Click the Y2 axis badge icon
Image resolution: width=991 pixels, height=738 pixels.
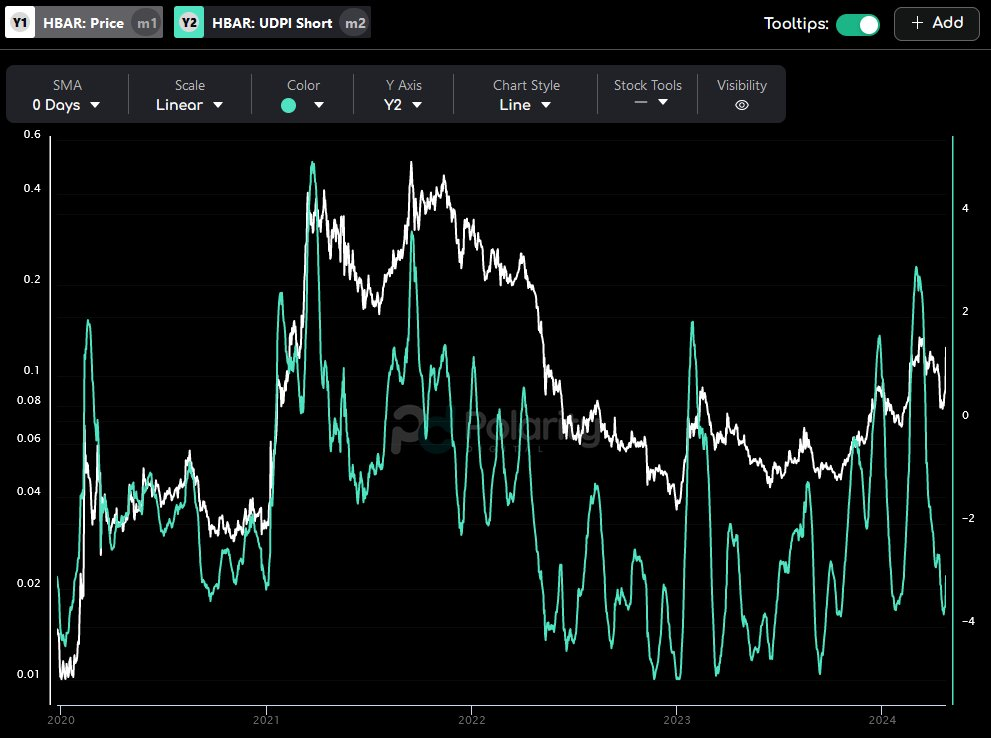coord(189,23)
